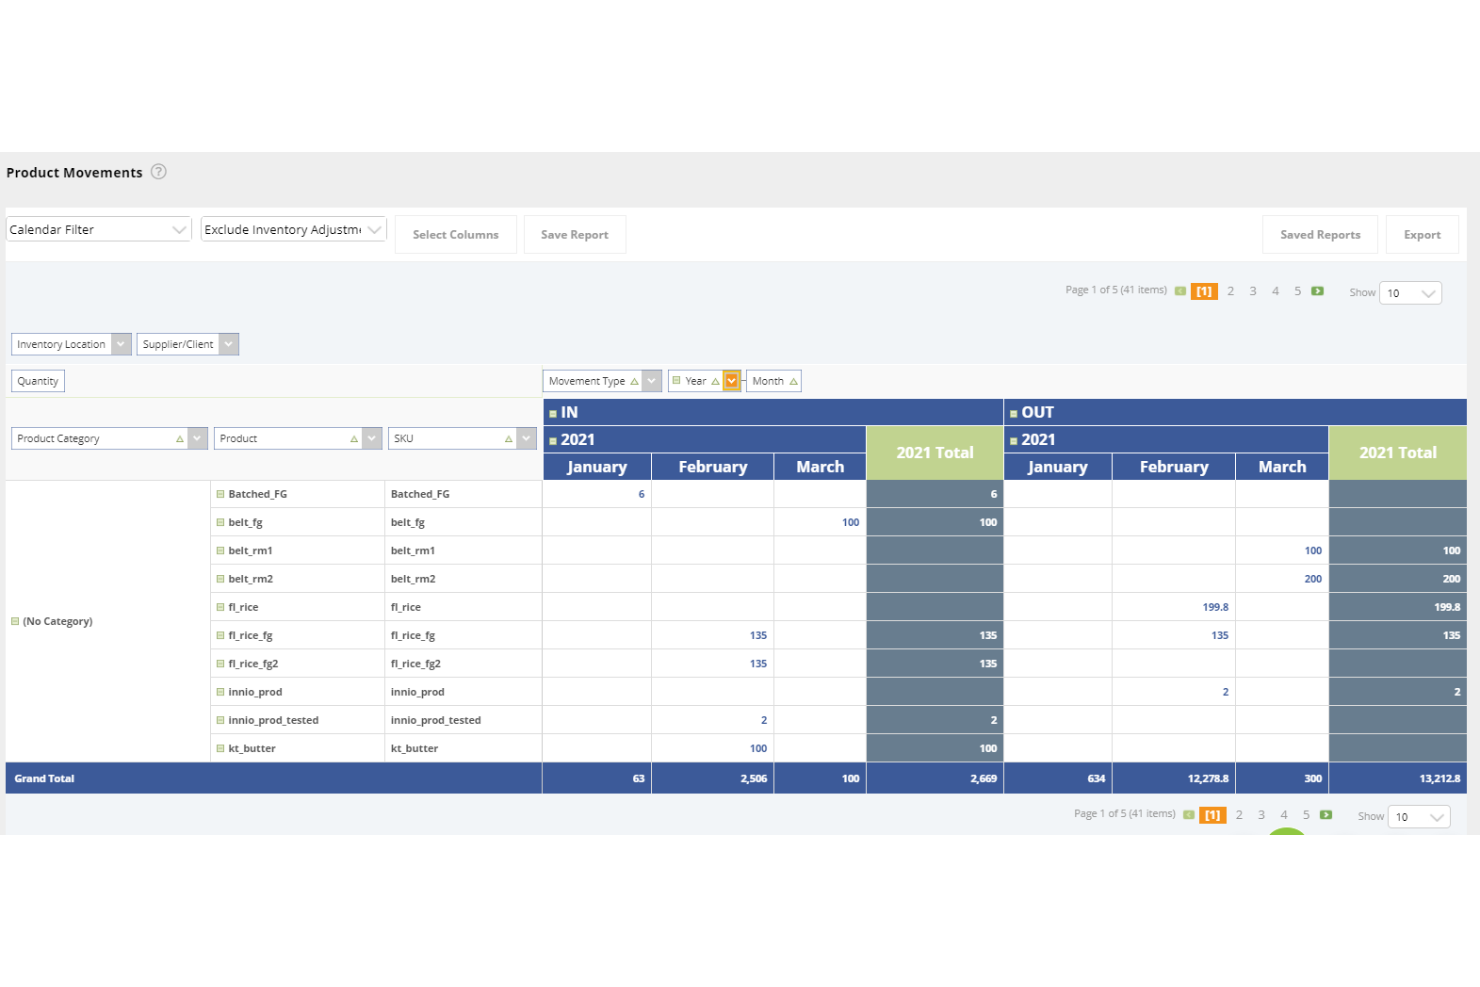Screen dimensions: 1480x987
Task: Toggle ascending sort on the Month field
Action: click(793, 380)
